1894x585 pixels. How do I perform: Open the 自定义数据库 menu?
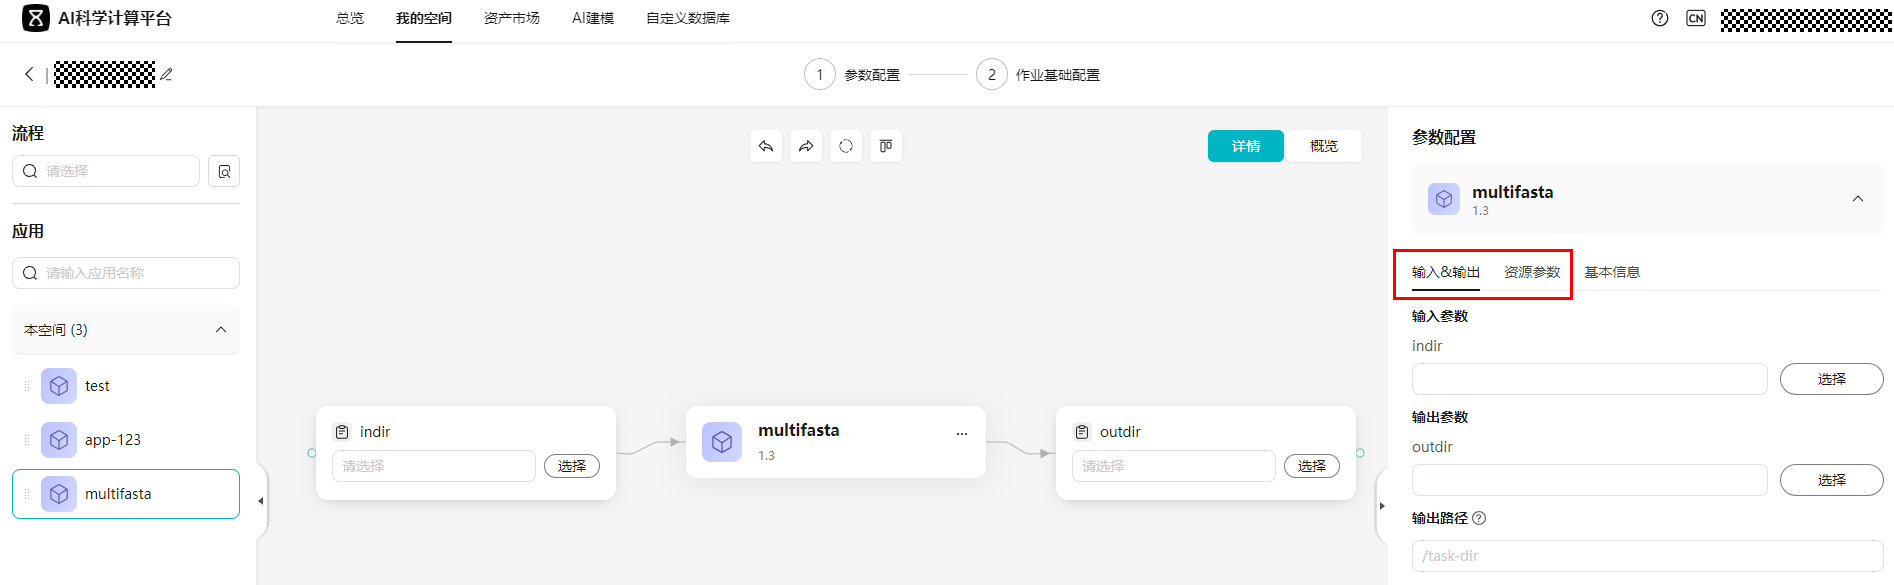coord(688,18)
